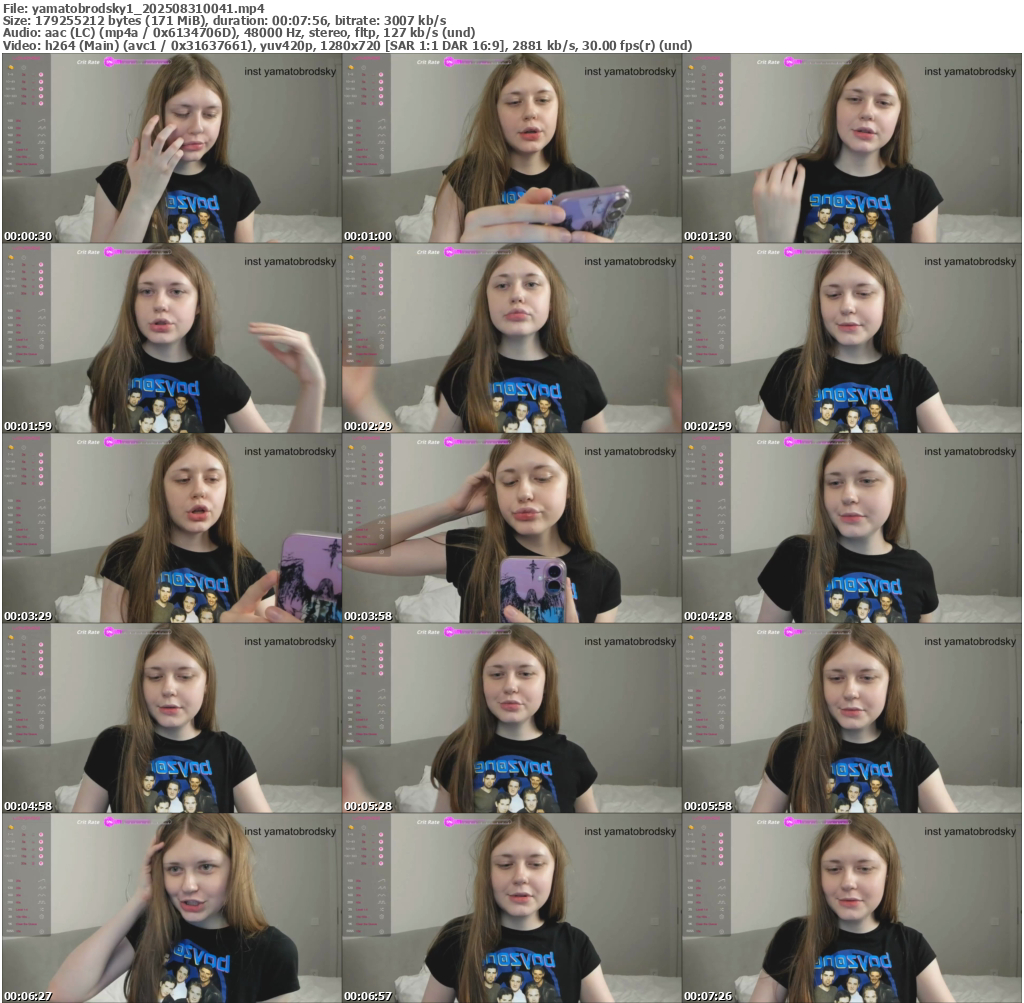Screen dimensions: 1024x1003
Task: View the frame timestamped 00:05:28
Action: tap(511, 718)
